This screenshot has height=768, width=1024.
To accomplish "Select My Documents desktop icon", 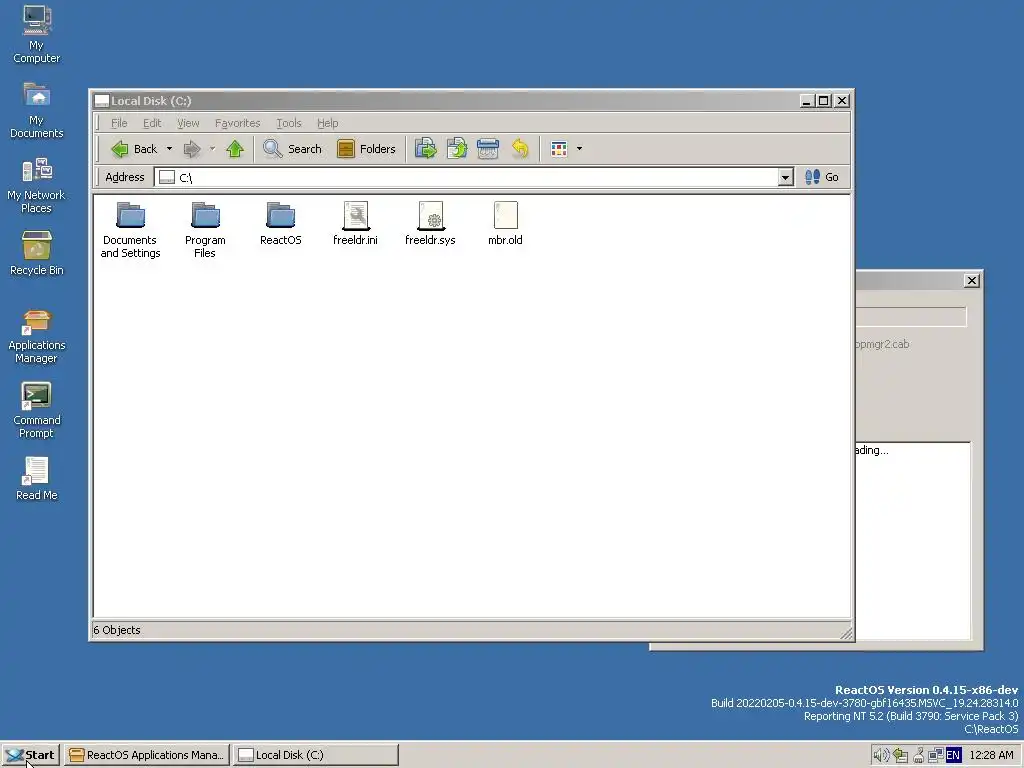I will point(37,110).
